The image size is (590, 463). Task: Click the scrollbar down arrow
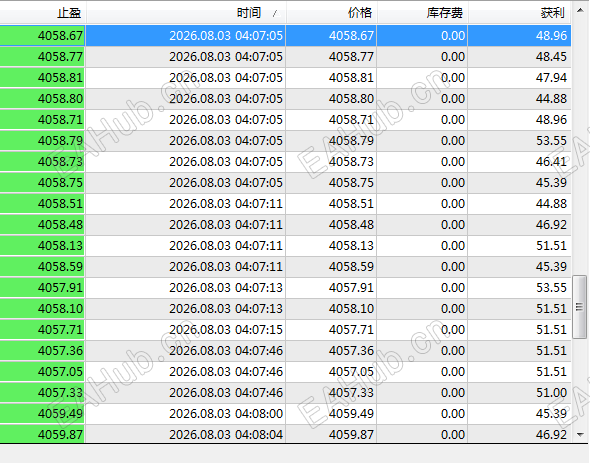click(x=580, y=435)
